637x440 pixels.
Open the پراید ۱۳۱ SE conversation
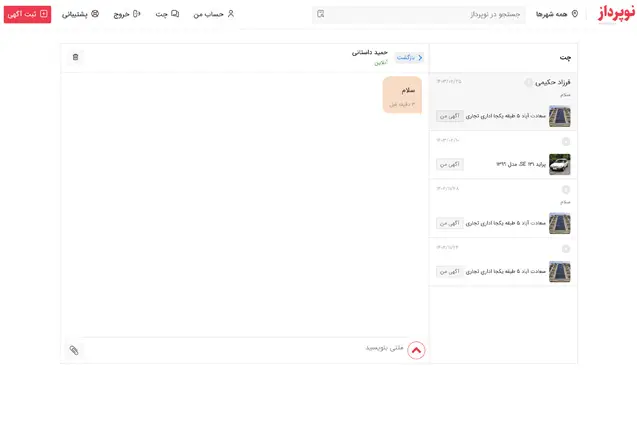(x=503, y=156)
